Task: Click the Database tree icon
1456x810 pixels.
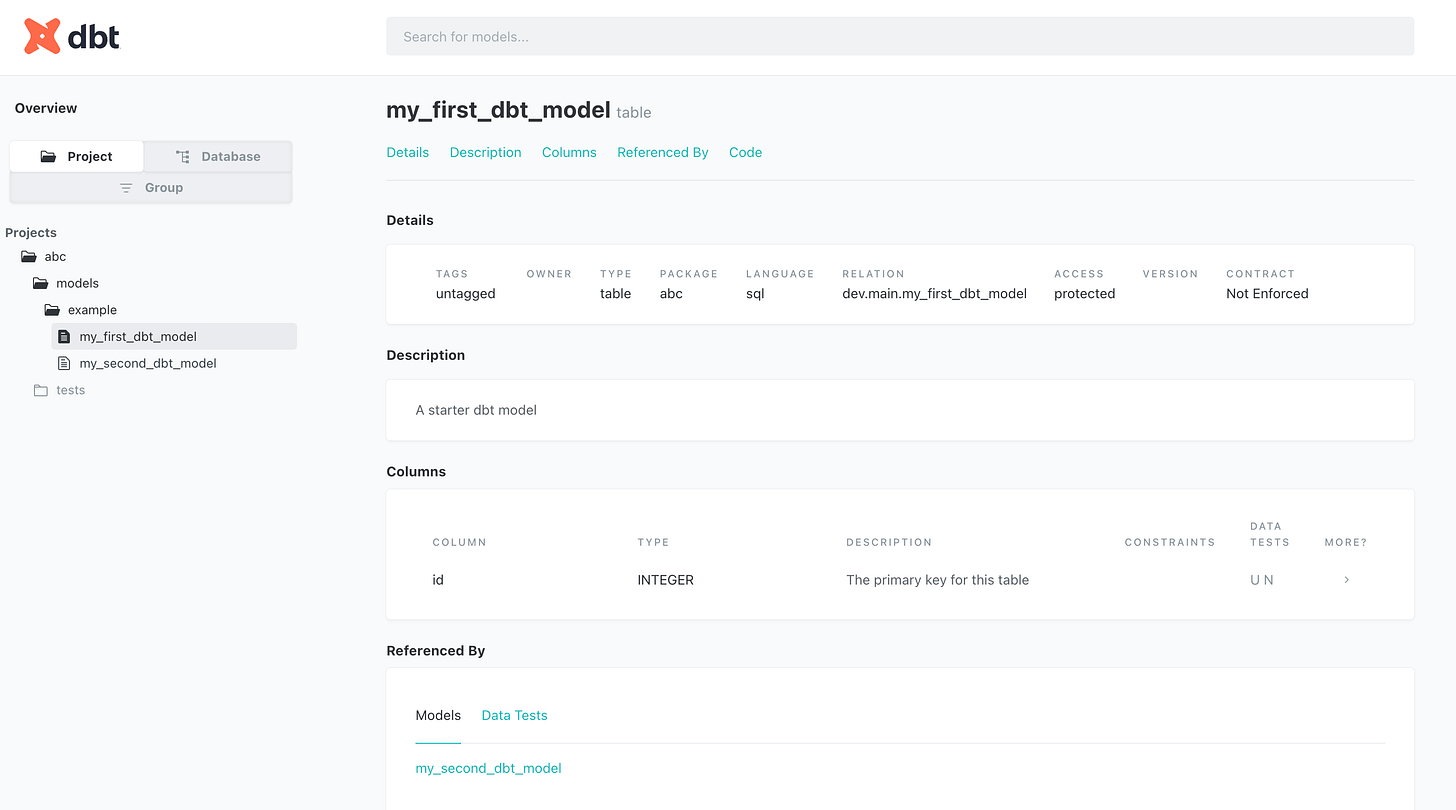Action: [x=182, y=156]
